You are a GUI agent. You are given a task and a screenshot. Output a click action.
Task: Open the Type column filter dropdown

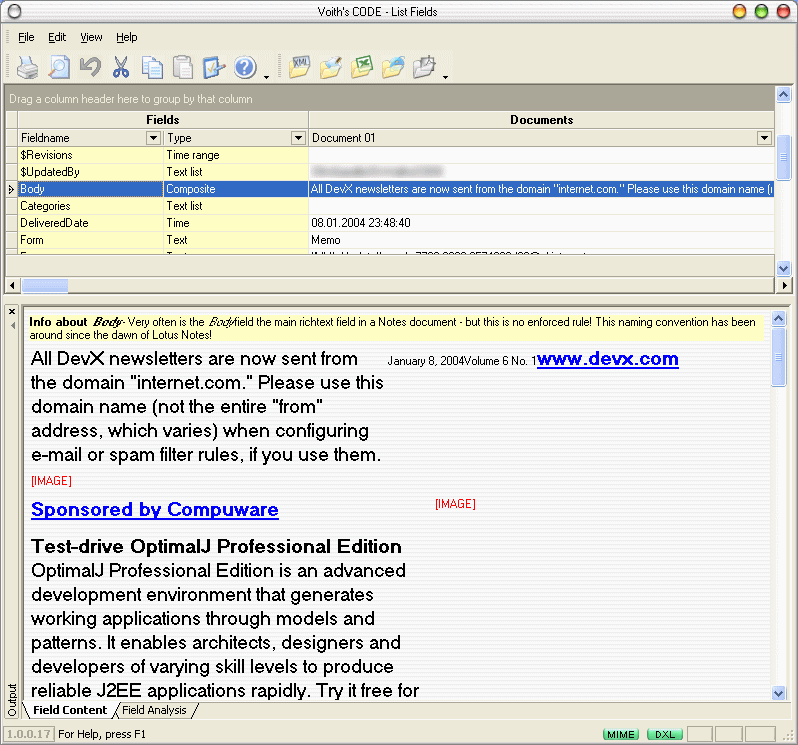(298, 138)
